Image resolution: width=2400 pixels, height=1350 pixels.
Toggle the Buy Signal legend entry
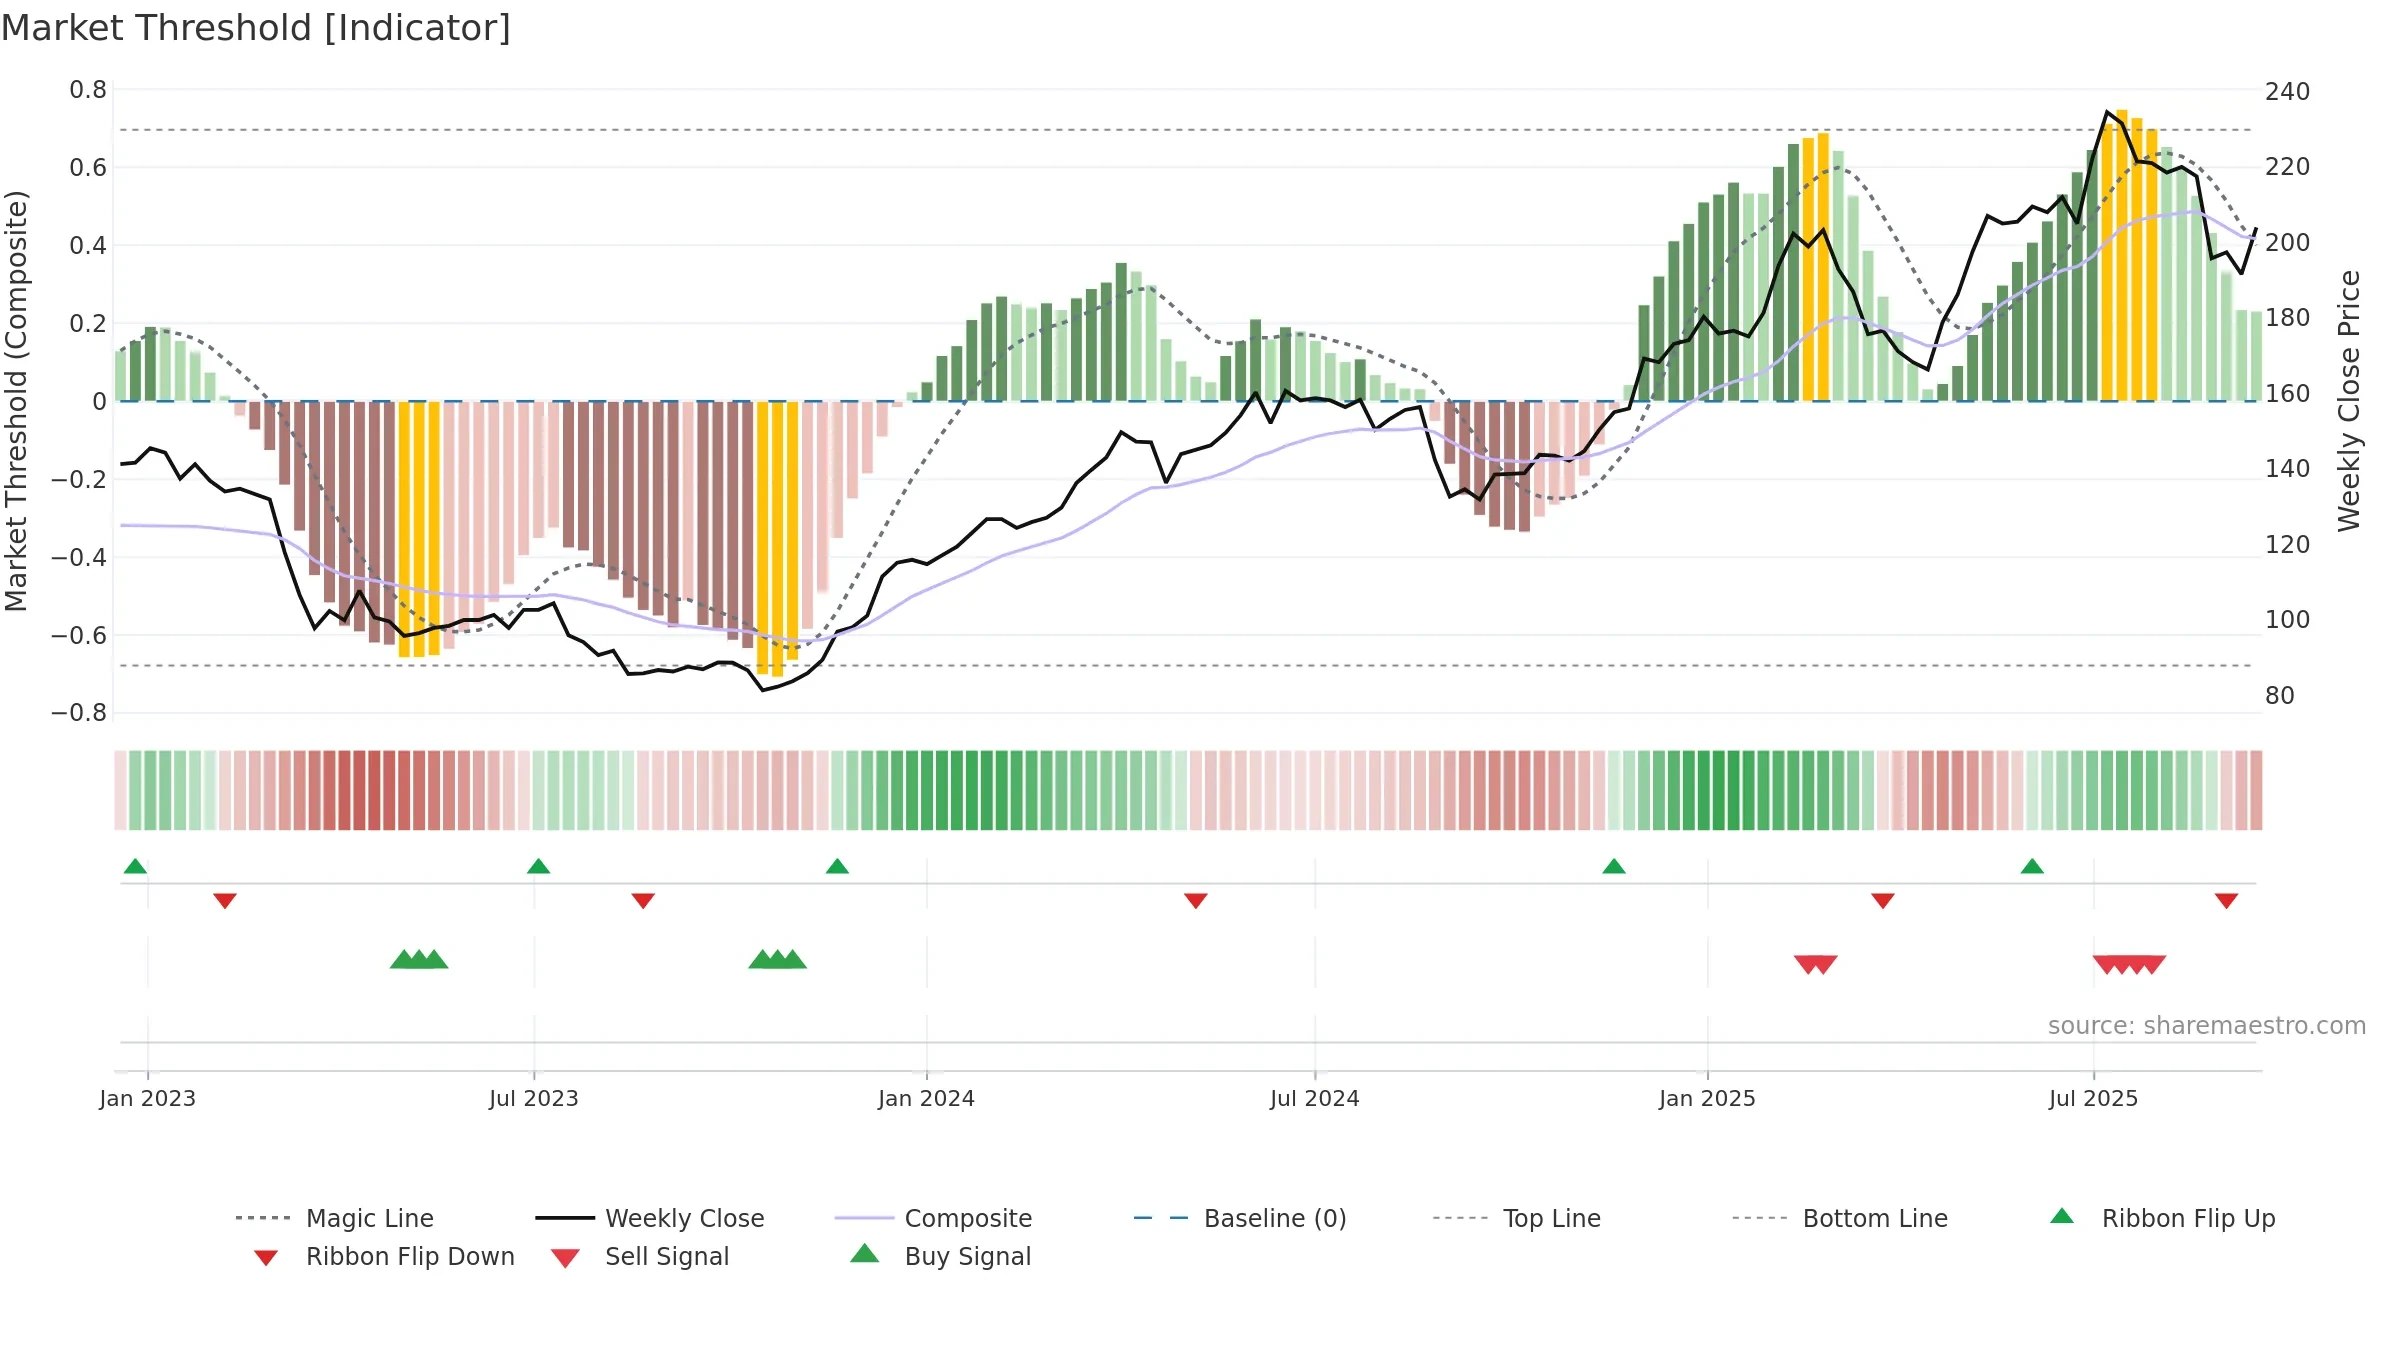click(940, 1256)
